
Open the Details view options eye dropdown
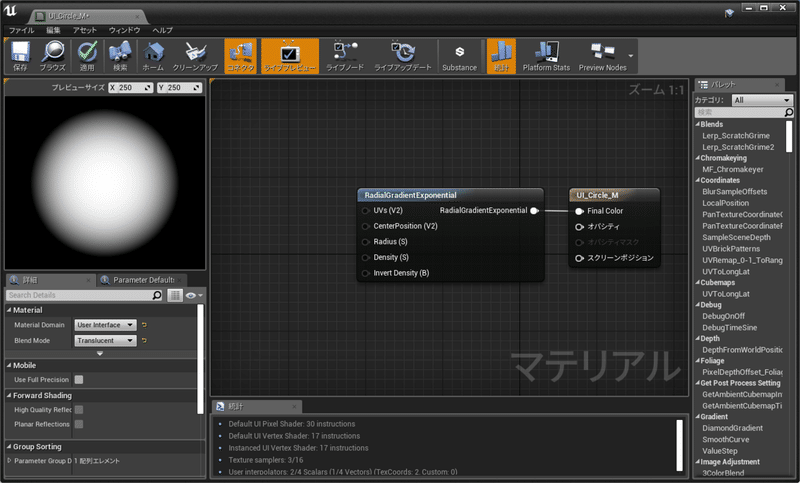[194, 295]
